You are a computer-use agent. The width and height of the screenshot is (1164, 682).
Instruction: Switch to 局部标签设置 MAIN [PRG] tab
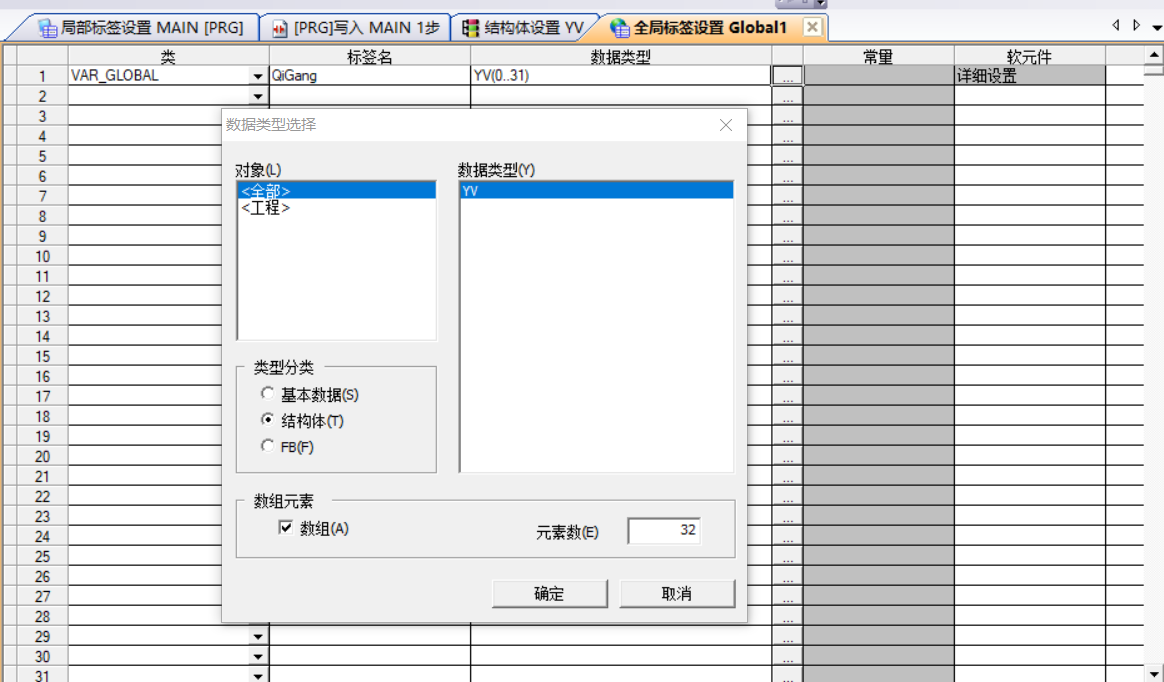click(140, 28)
